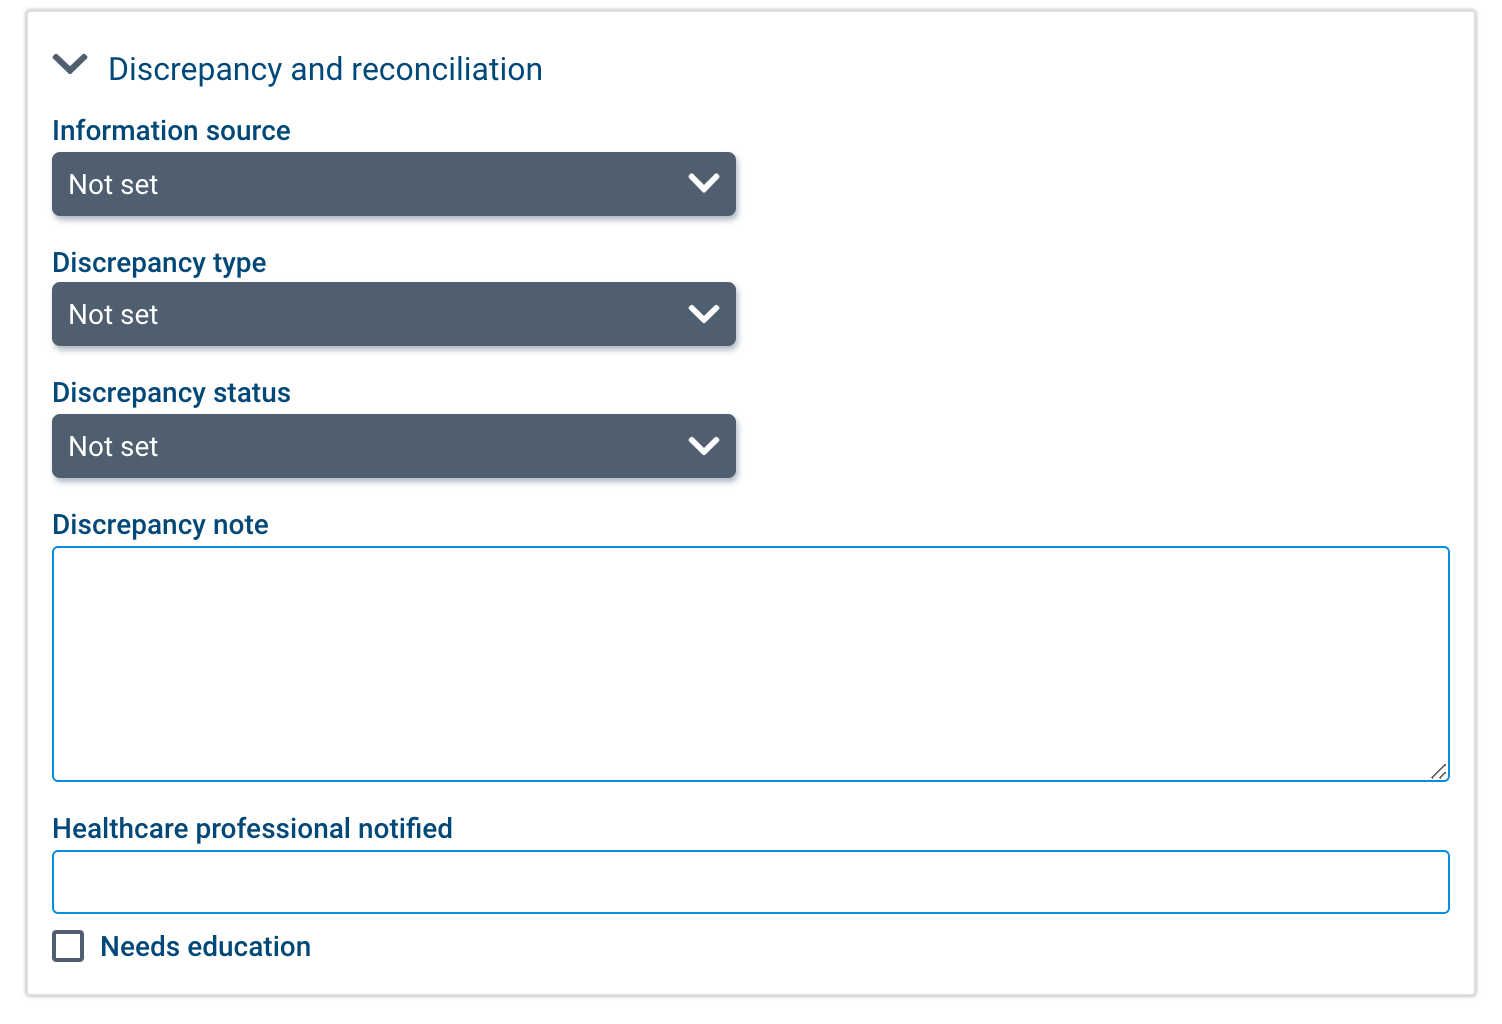
Task: Click the arrow icon in Discrepancy type dropdown
Action: [704, 314]
